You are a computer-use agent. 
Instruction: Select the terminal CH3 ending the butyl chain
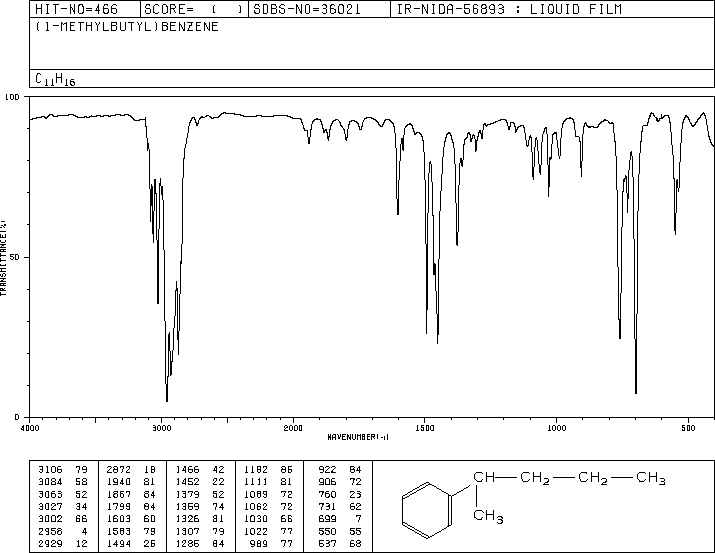point(651,478)
